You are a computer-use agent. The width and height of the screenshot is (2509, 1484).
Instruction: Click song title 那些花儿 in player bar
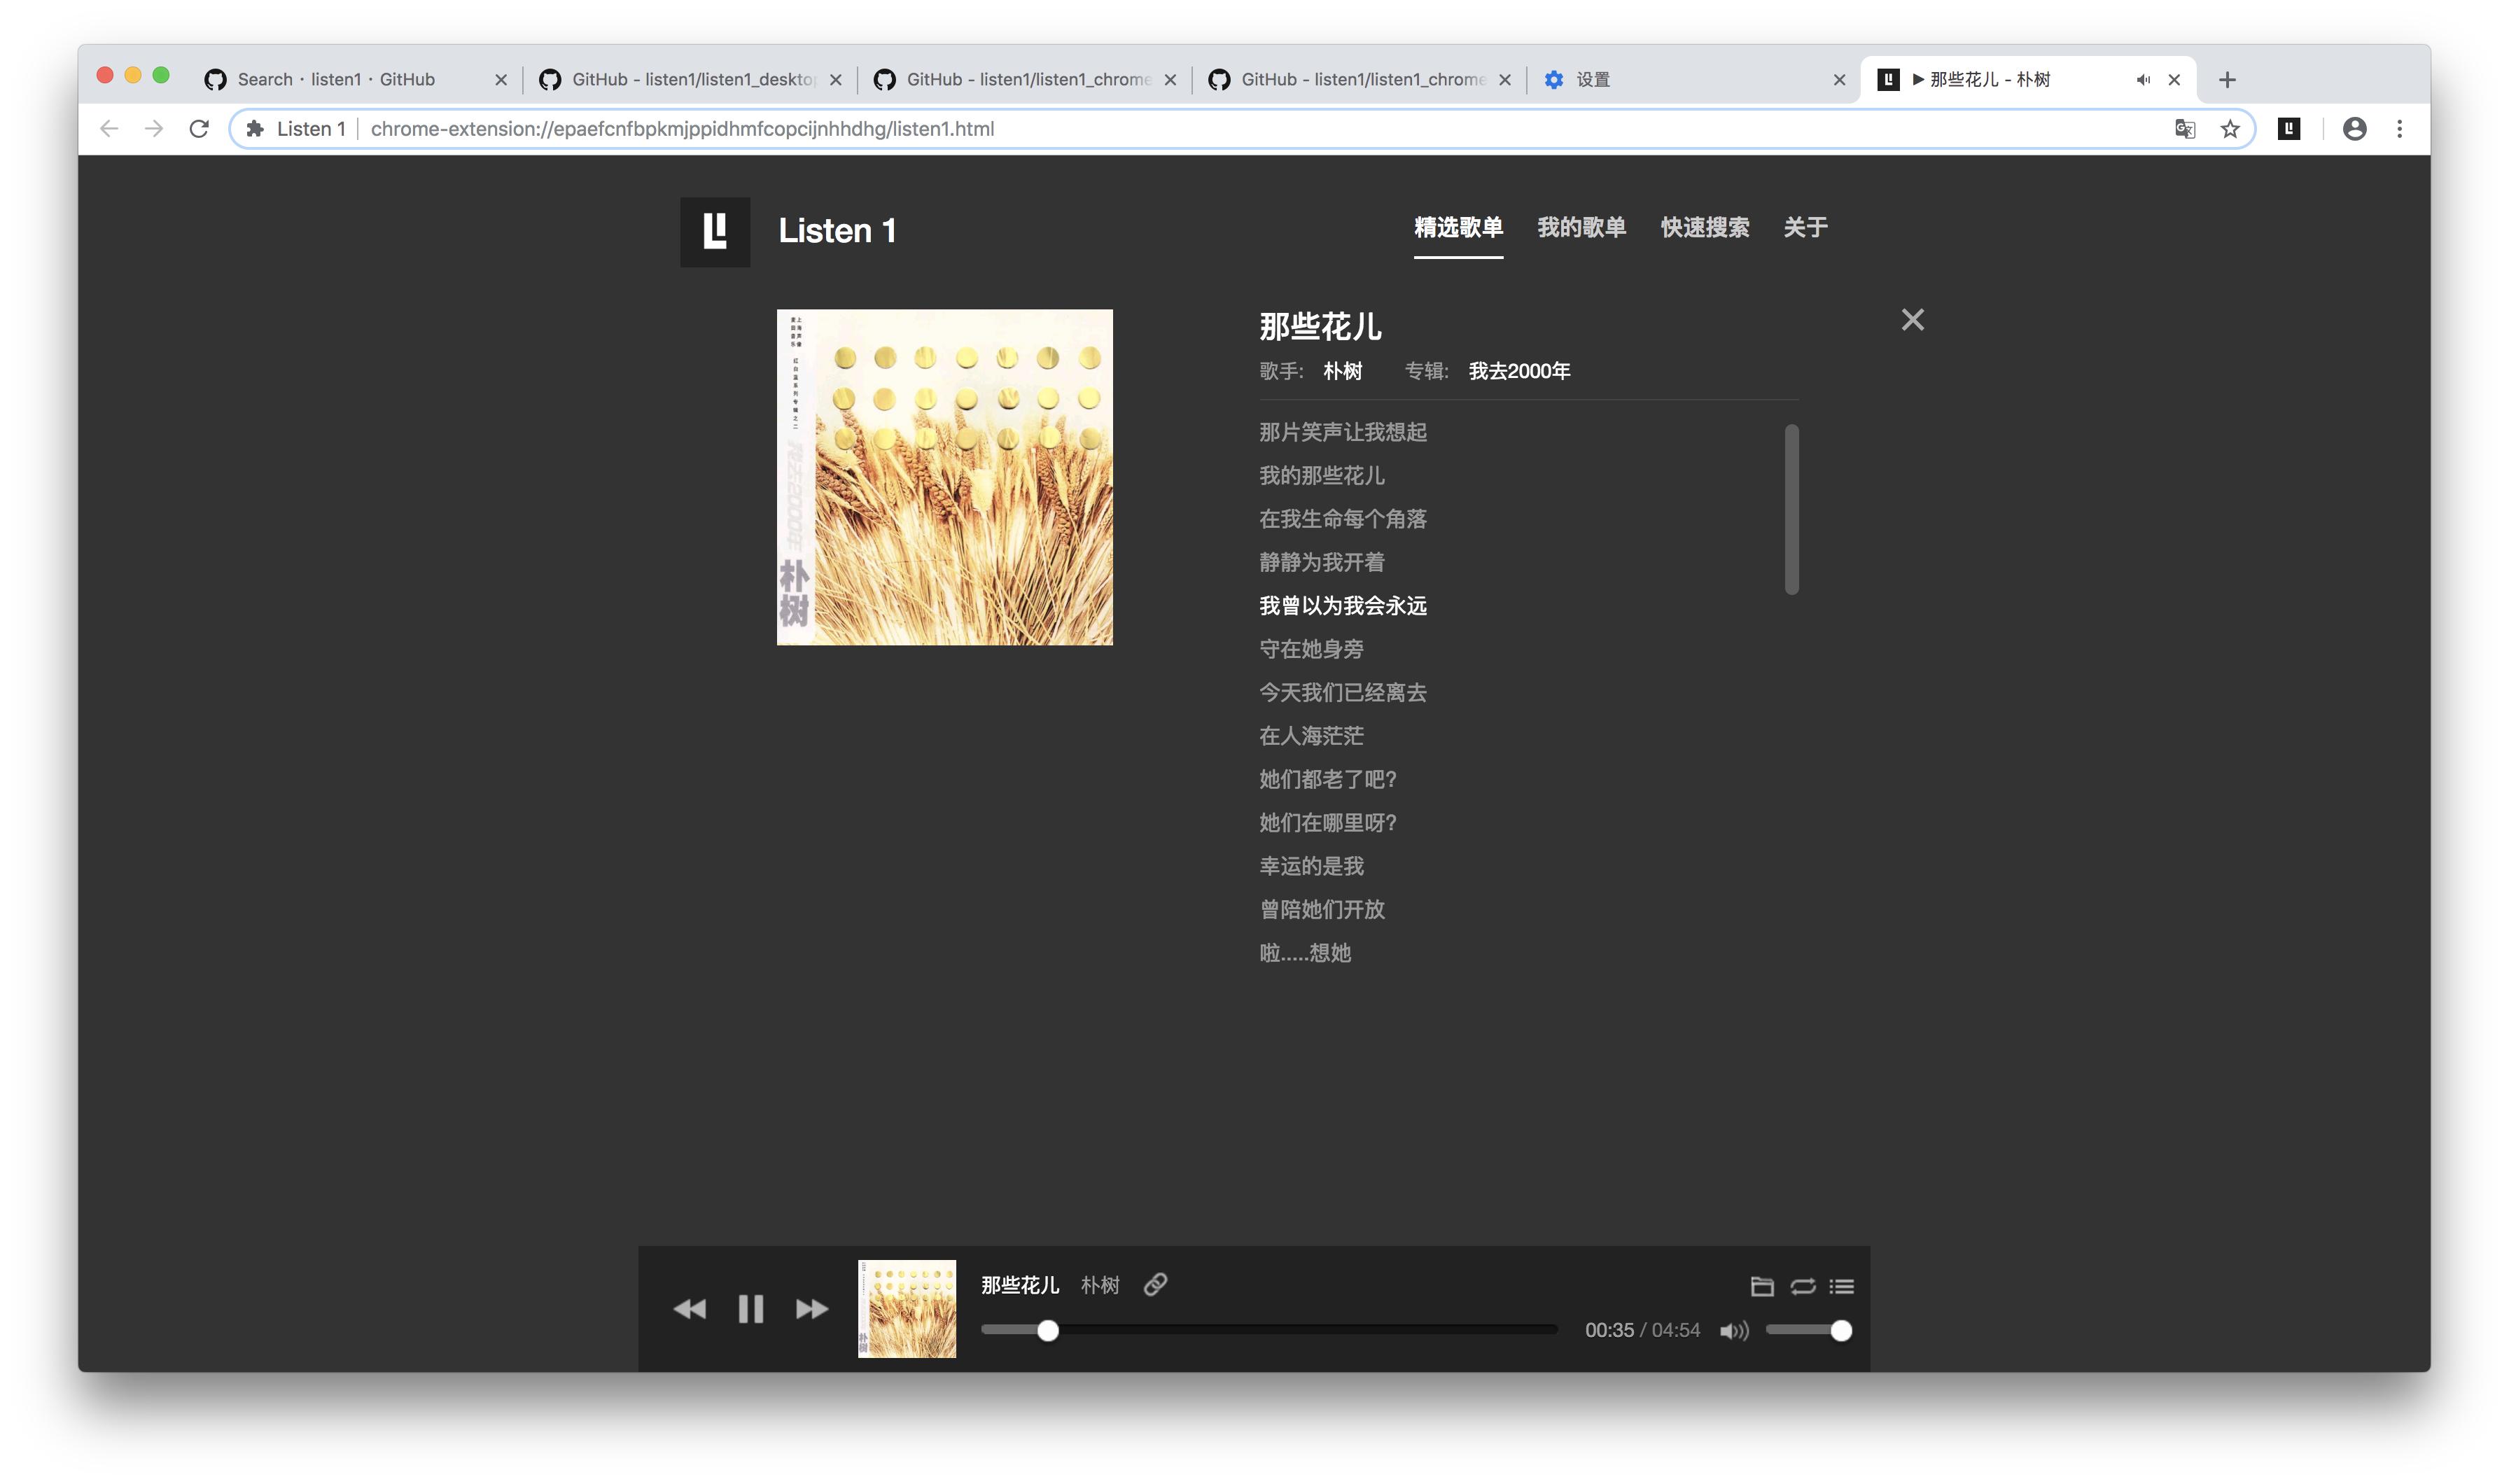pyautogui.click(x=1019, y=1285)
